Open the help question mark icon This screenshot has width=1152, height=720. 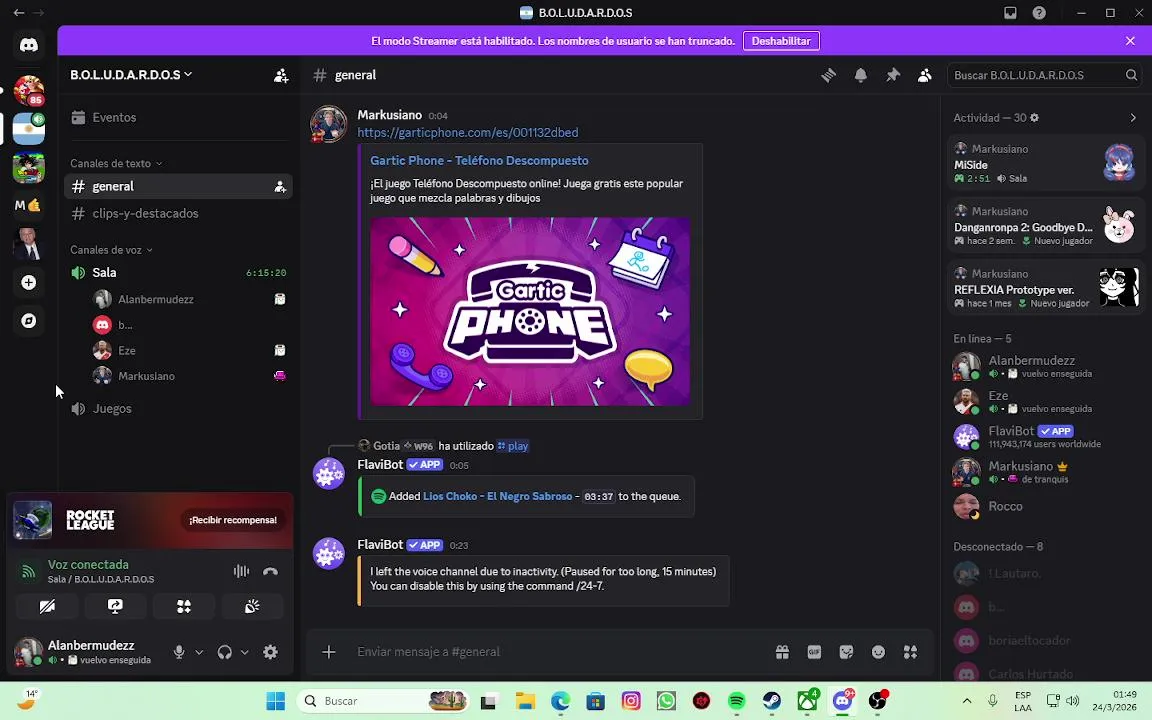tap(1039, 12)
